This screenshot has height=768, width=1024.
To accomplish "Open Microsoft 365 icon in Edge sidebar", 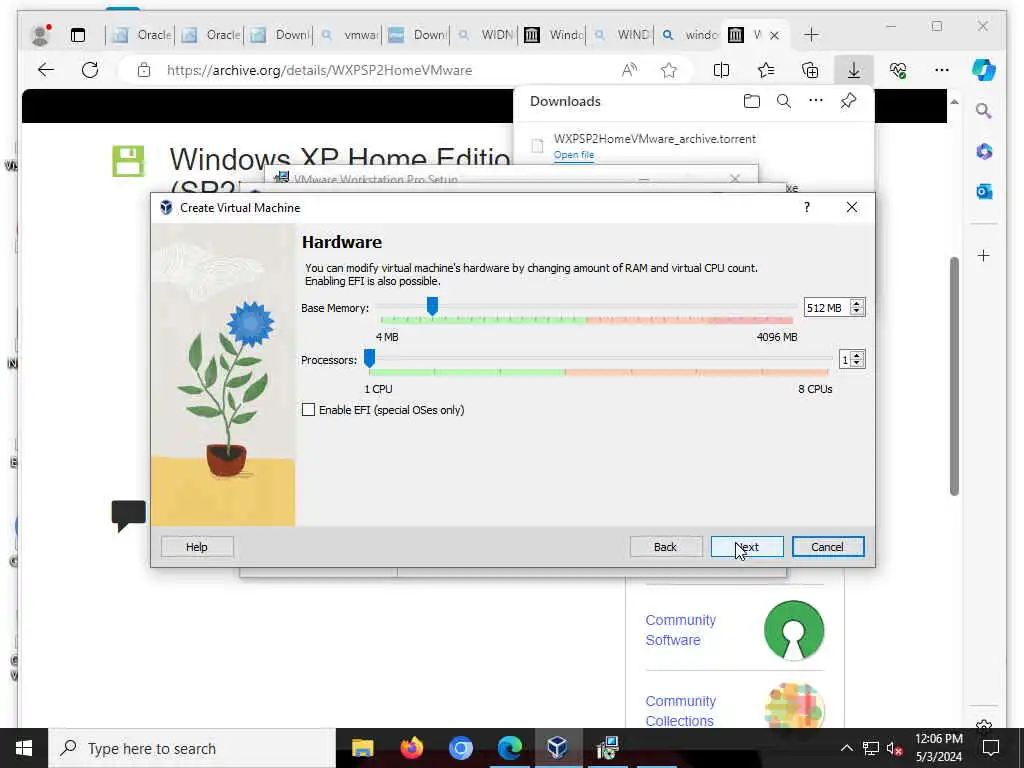I will tap(984, 152).
